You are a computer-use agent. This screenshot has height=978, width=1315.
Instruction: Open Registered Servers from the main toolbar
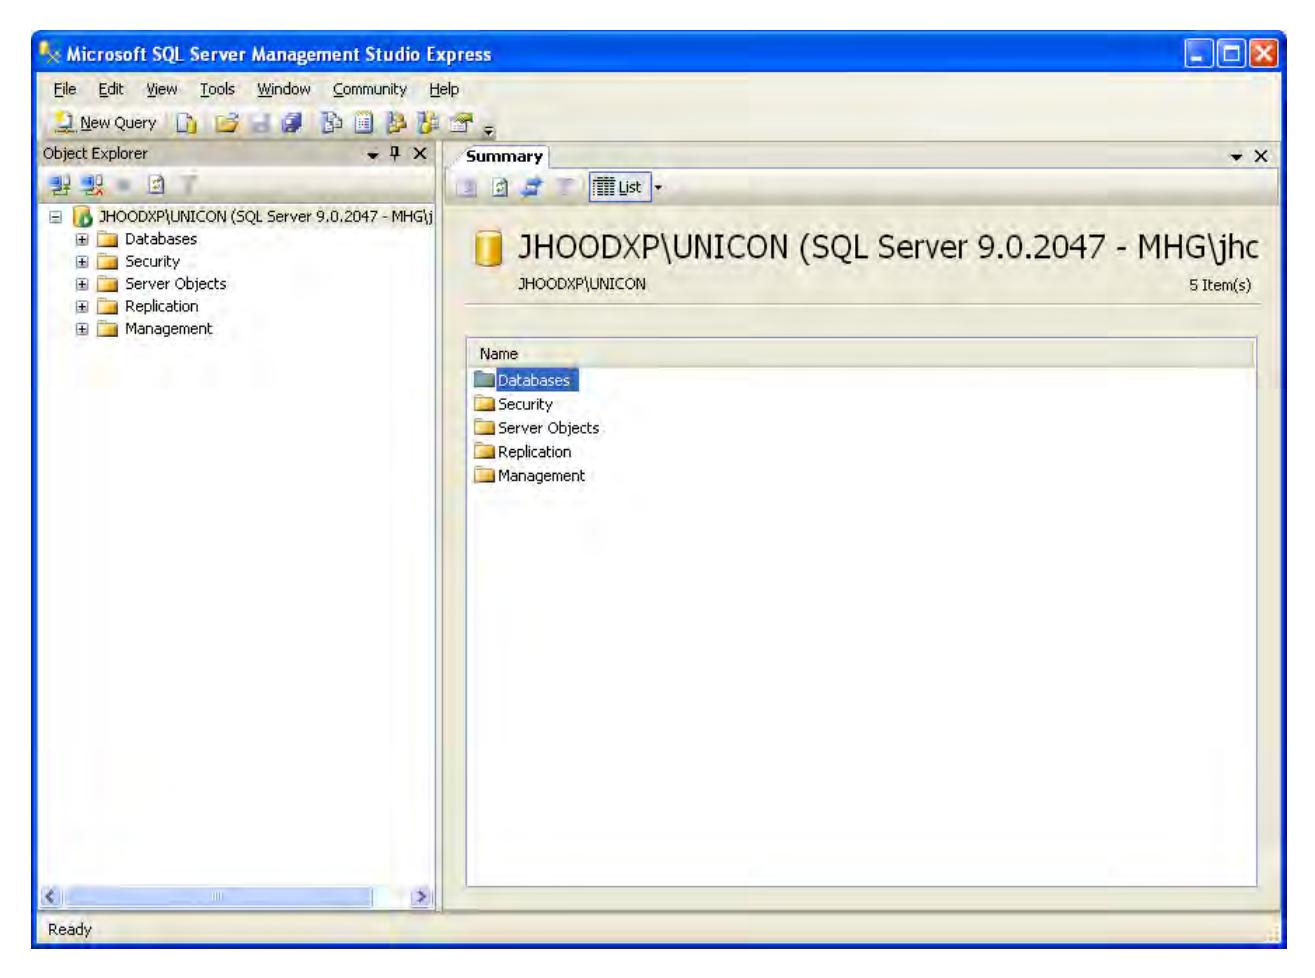[329, 123]
